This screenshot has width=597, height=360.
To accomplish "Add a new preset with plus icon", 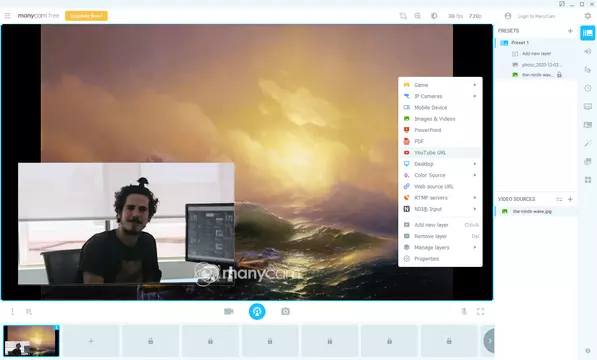I will (570, 31).
